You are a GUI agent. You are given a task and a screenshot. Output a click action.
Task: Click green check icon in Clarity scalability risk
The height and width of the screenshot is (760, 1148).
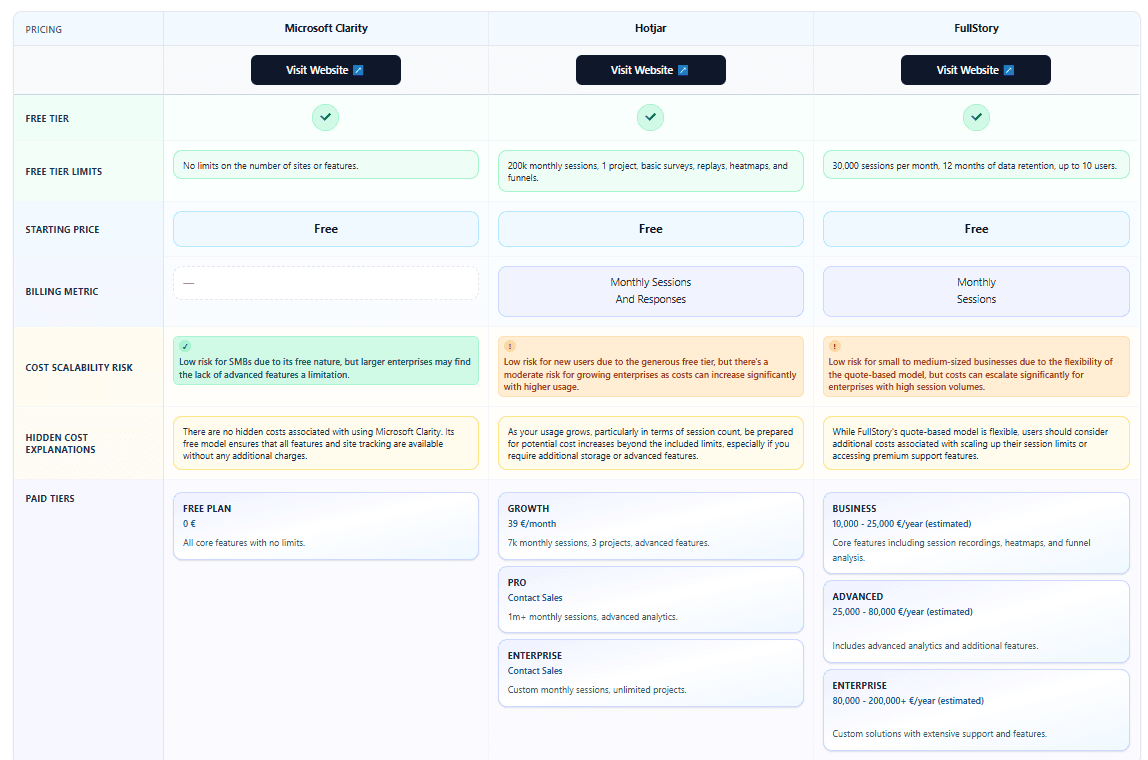click(x=185, y=346)
